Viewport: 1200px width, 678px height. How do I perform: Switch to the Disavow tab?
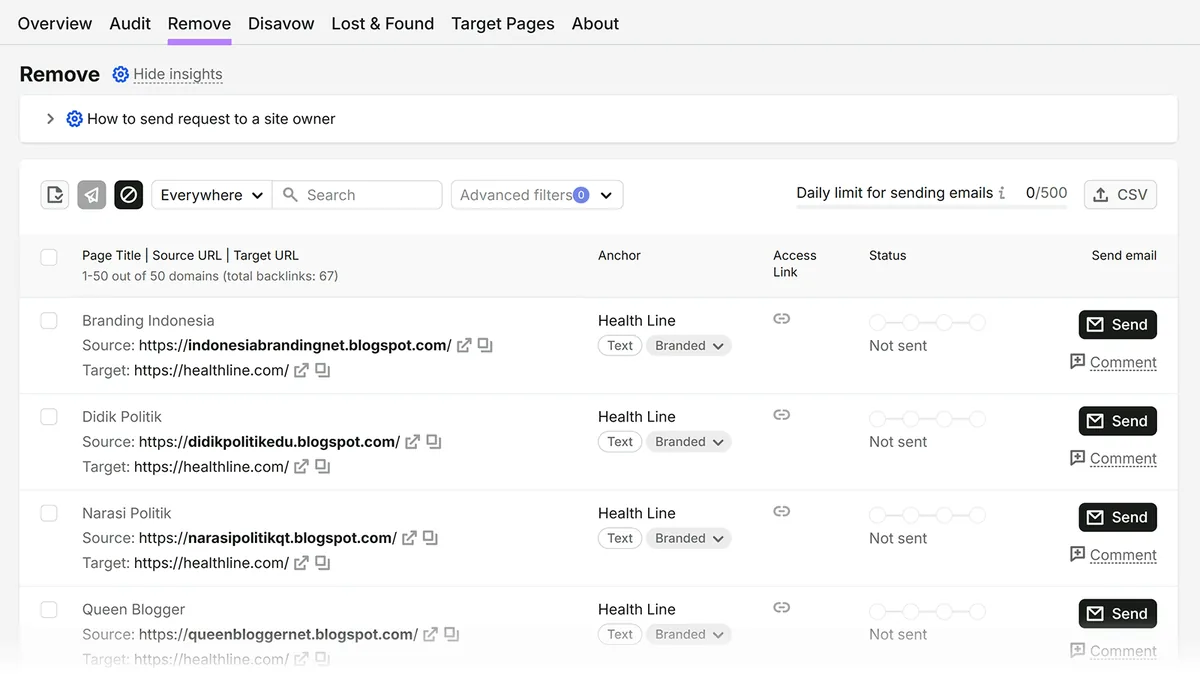click(281, 23)
